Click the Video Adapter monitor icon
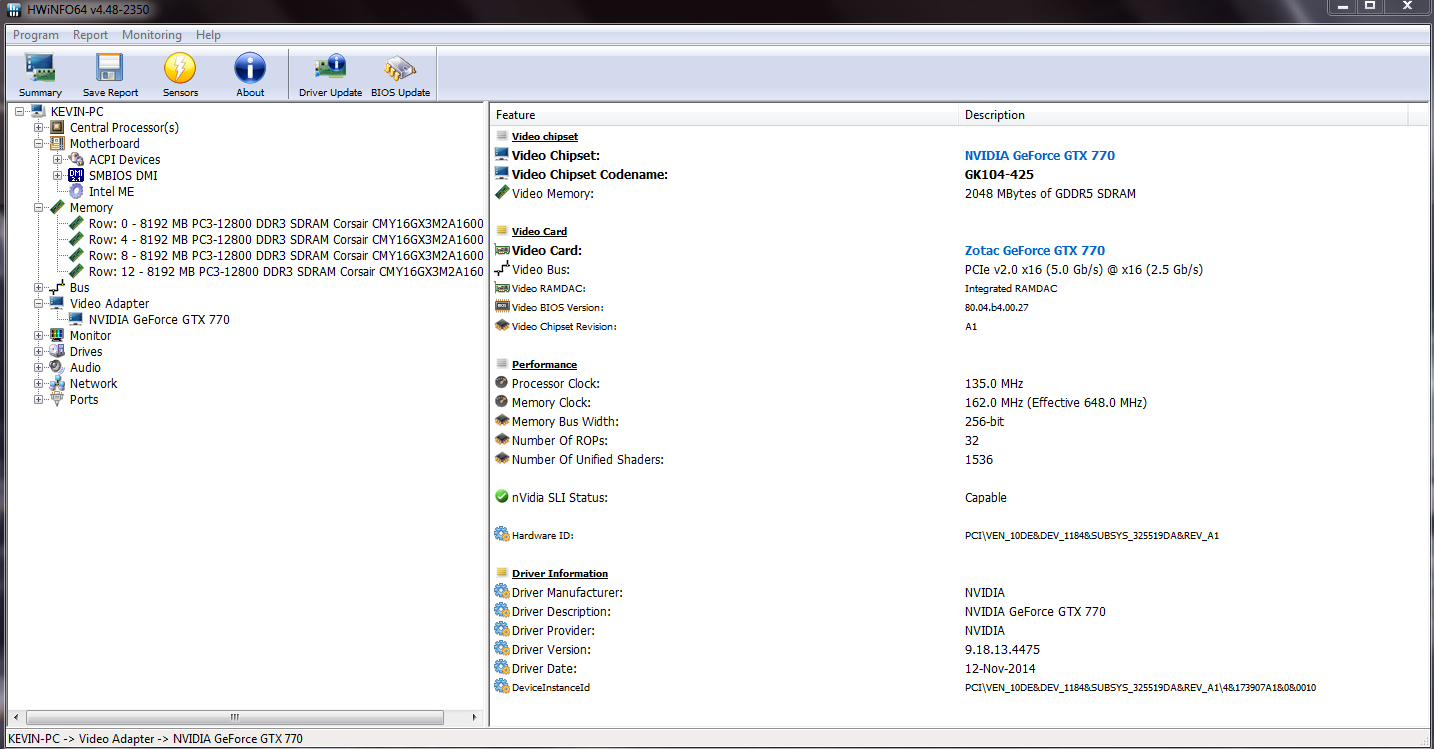 57,303
